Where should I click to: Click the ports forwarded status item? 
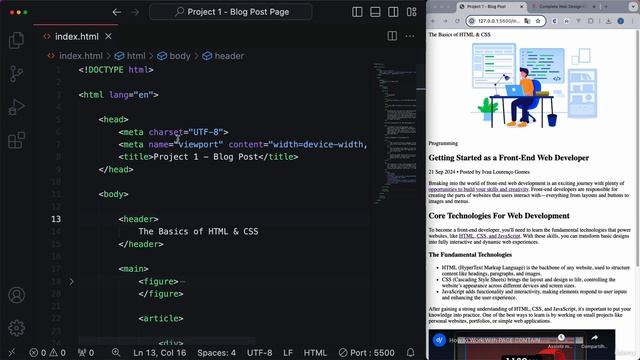point(86,353)
